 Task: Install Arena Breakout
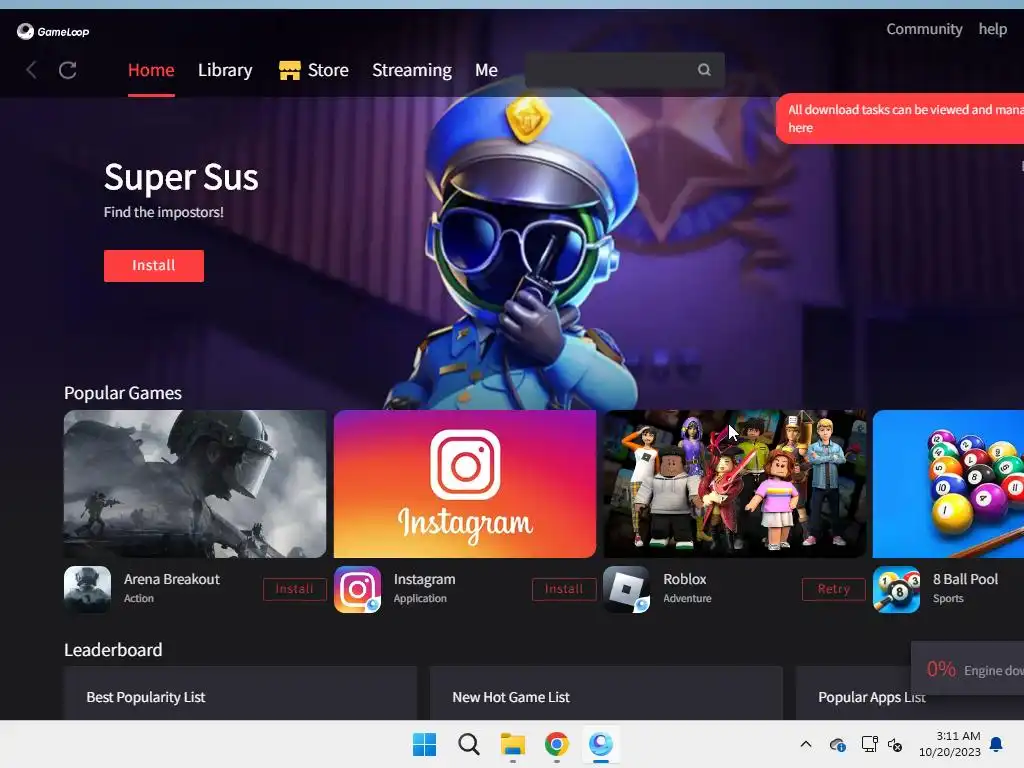[x=295, y=589]
